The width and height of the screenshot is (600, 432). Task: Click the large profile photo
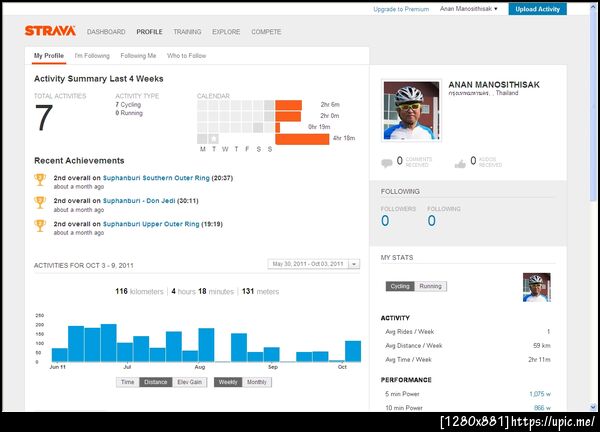point(411,111)
